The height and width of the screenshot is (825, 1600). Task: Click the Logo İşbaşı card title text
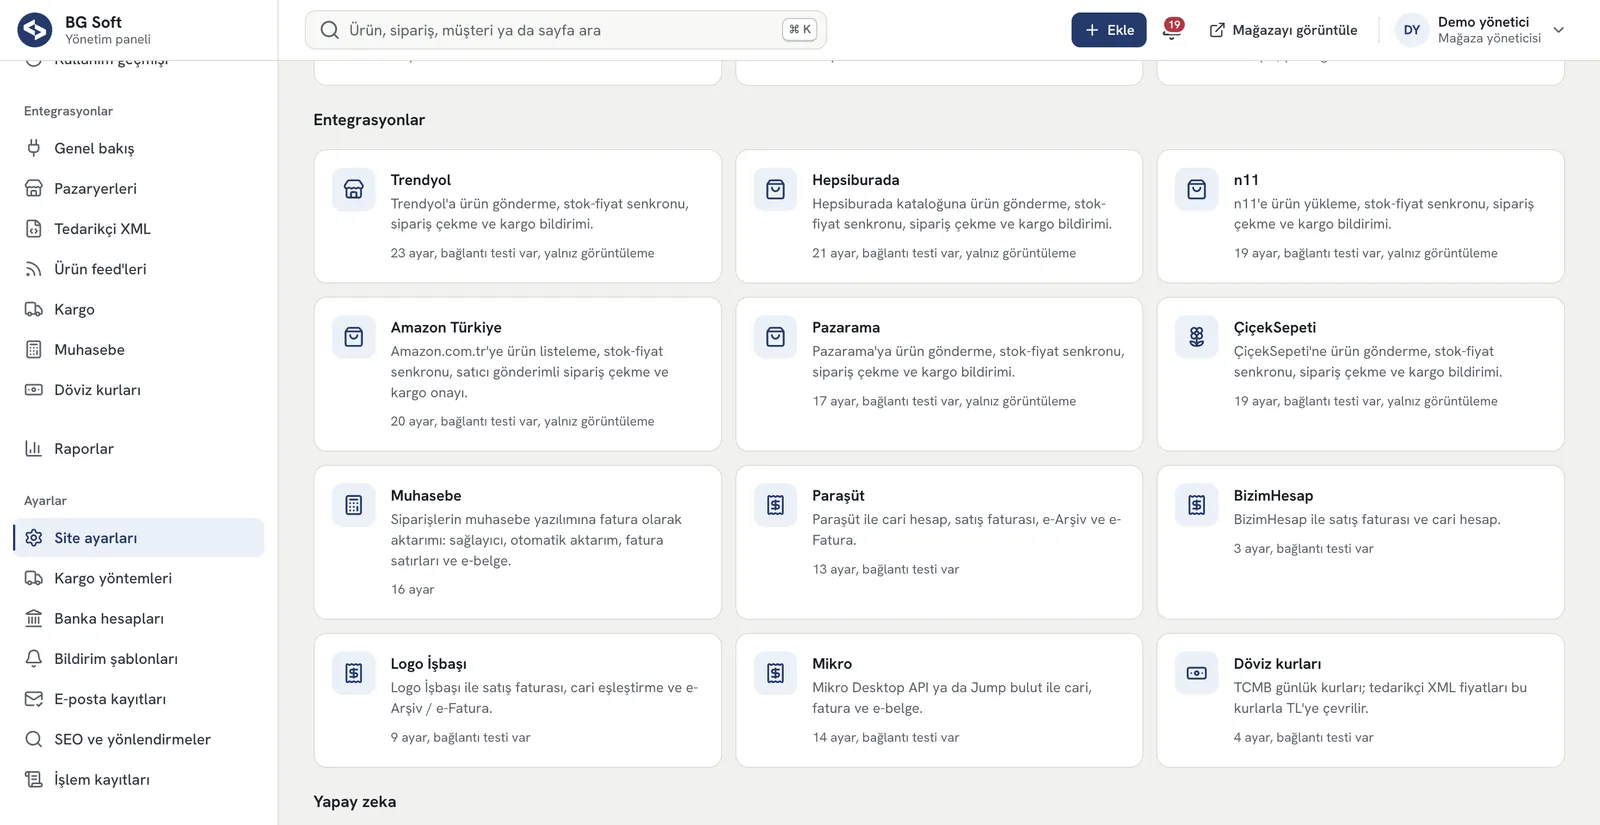pos(429,664)
